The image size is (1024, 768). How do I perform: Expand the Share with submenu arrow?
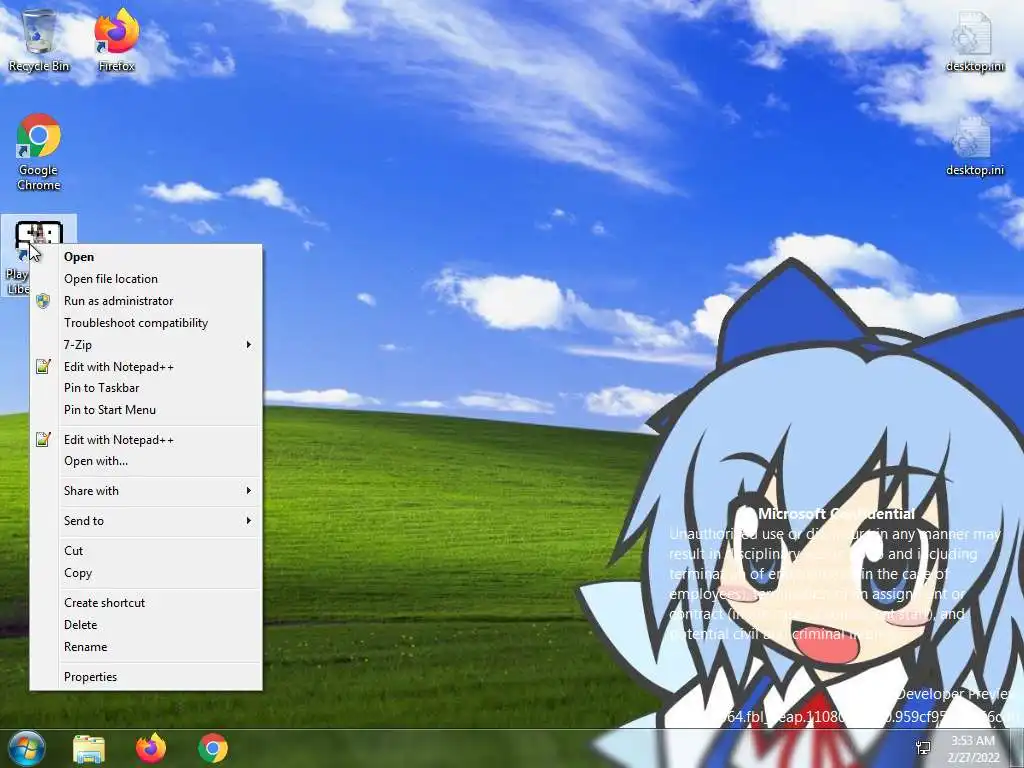pyautogui.click(x=249, y=491)
